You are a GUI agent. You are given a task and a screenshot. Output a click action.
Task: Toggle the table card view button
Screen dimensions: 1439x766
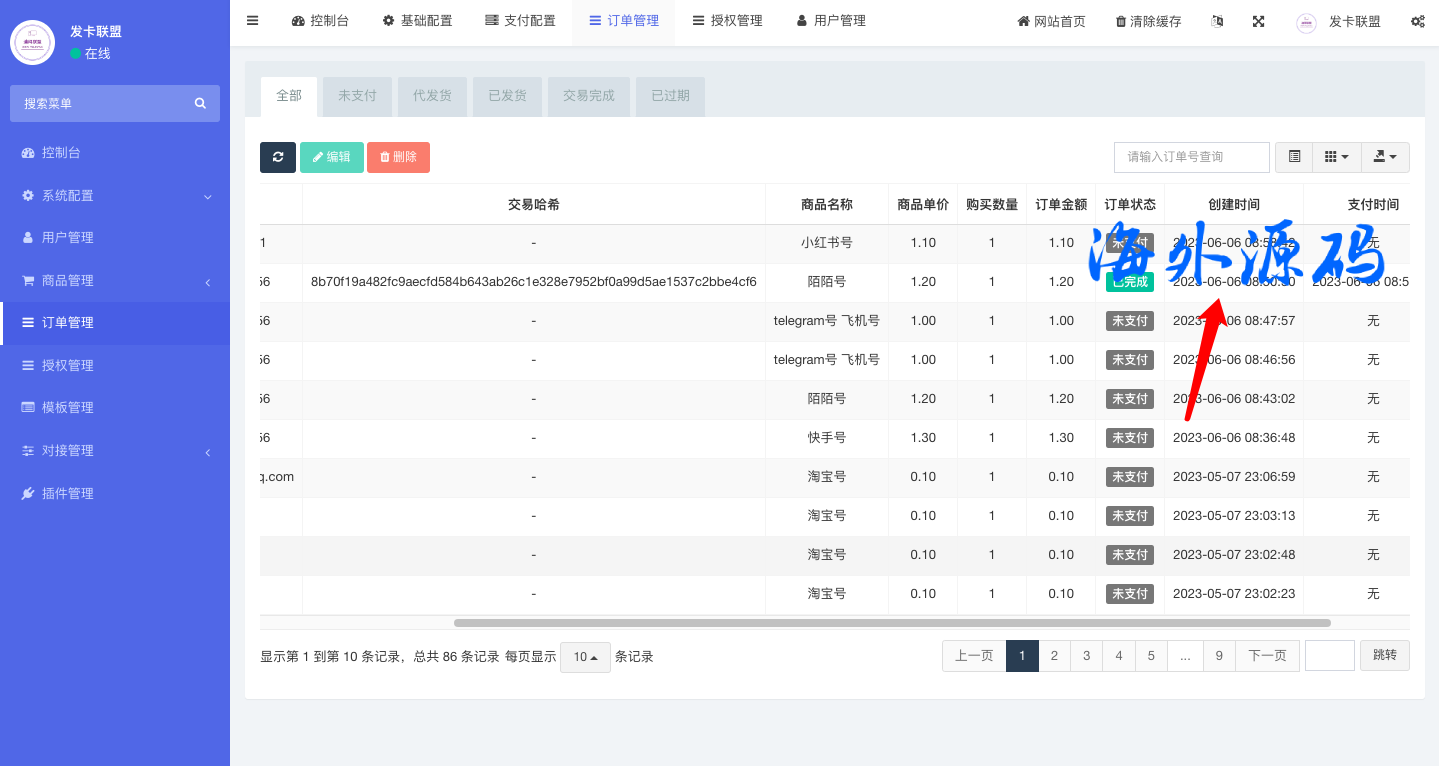tap(1294, 157)
